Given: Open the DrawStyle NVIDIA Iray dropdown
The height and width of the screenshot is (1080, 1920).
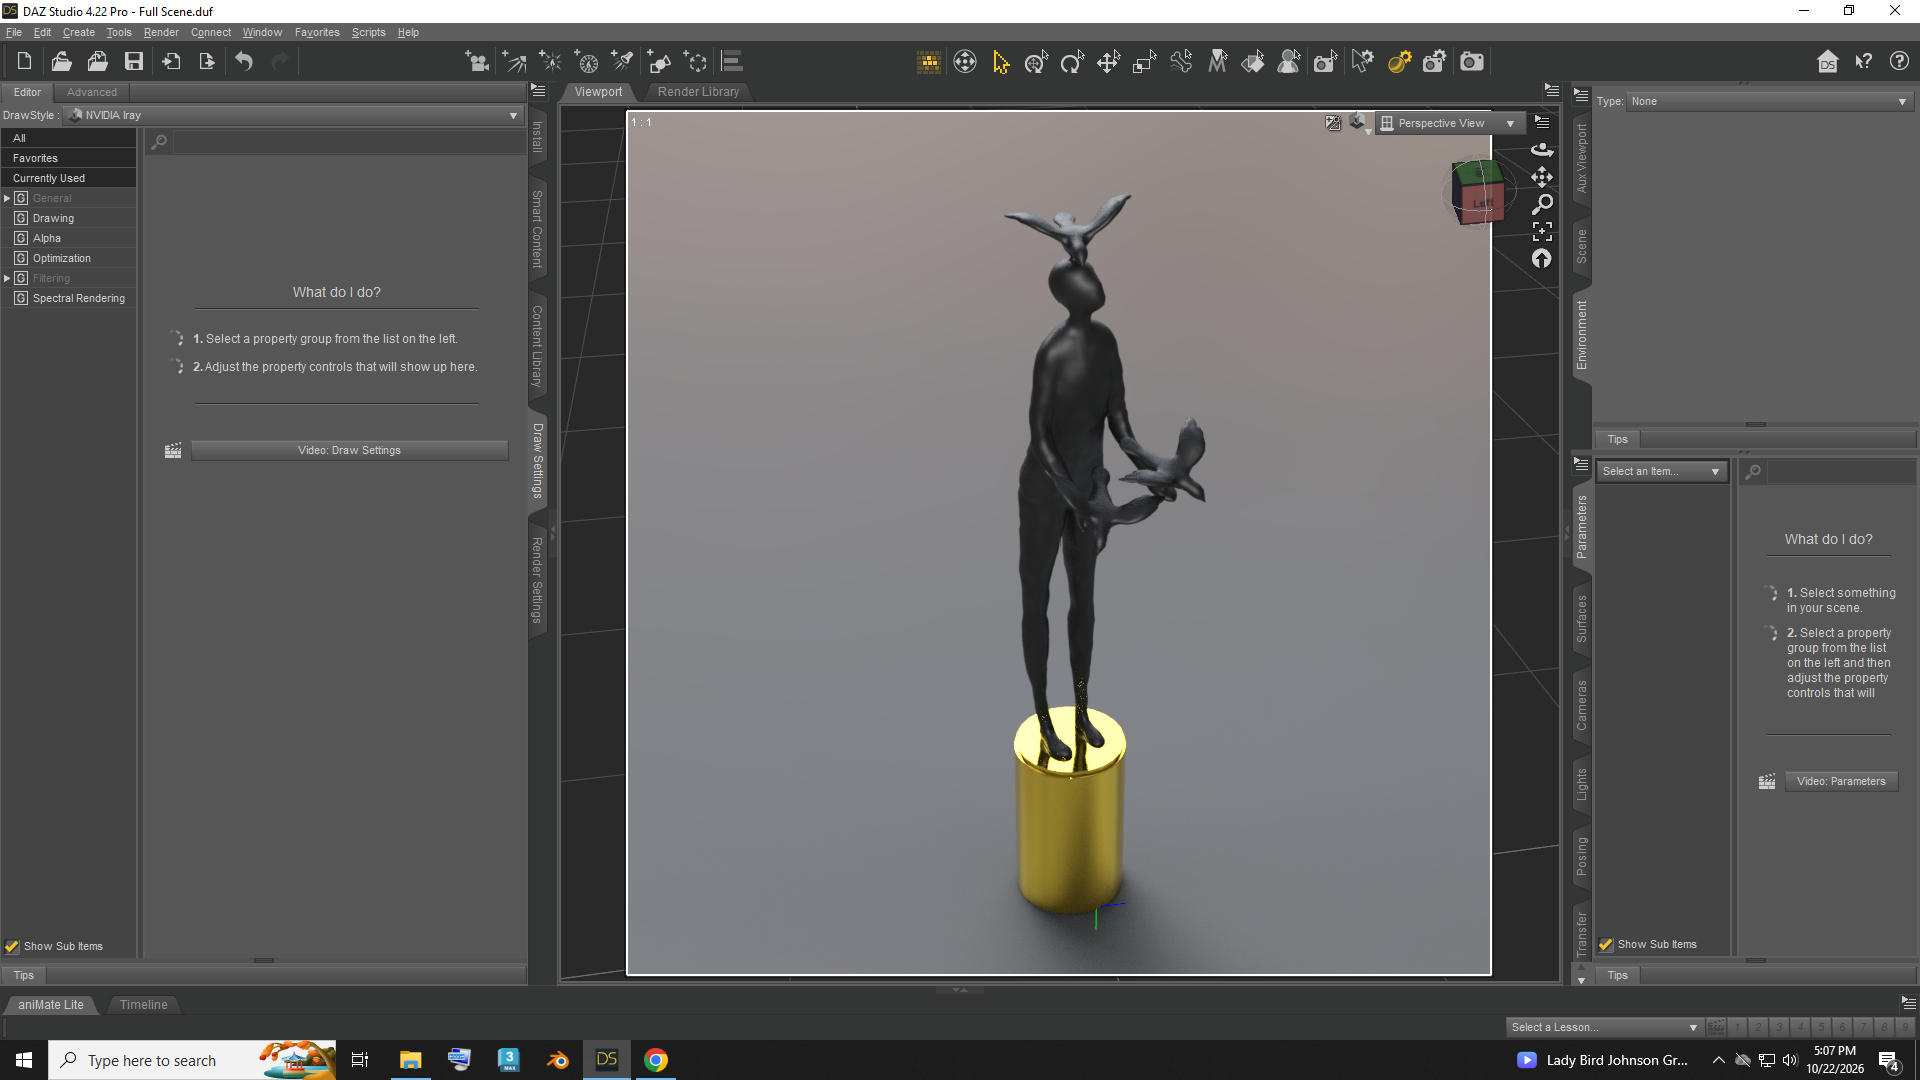Looking at the screenshot, I should coord(294,115).
